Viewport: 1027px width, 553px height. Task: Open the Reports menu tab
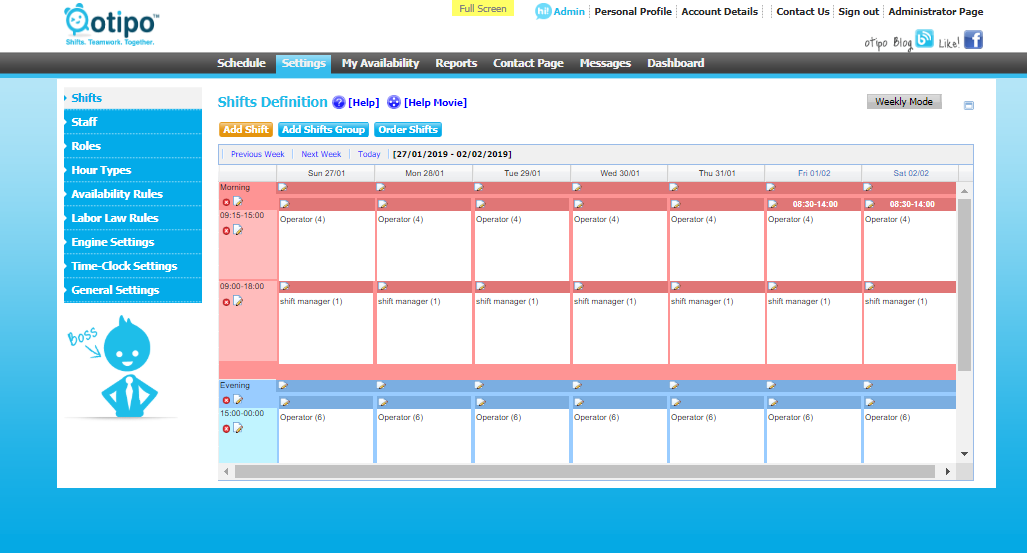(456, 63)
